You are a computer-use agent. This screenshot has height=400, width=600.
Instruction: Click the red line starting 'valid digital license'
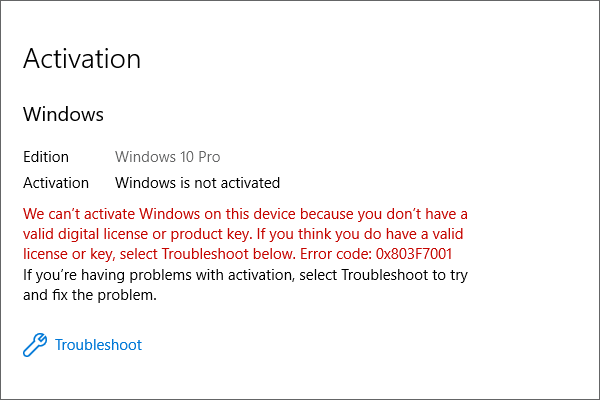243,234
